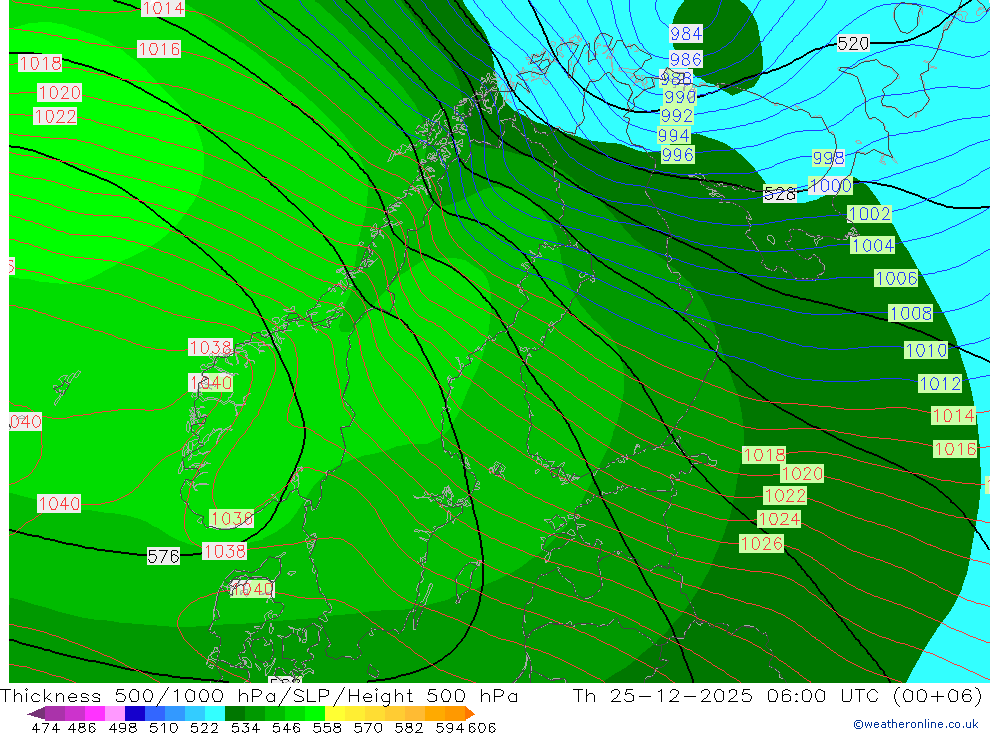Click the 522 legend value

click(205, 727)
